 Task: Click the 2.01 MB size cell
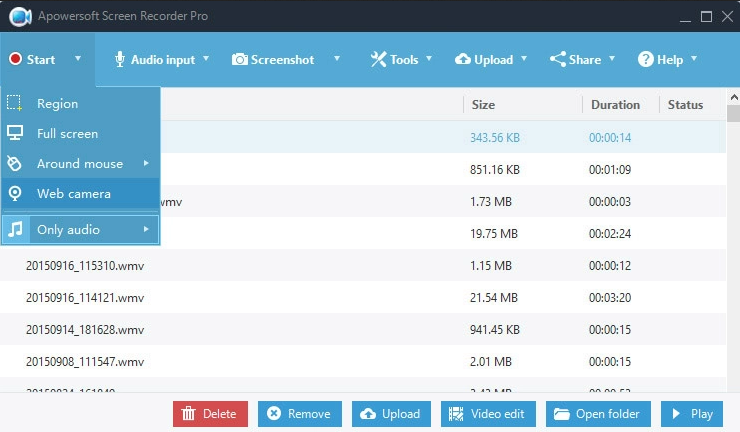491,362
